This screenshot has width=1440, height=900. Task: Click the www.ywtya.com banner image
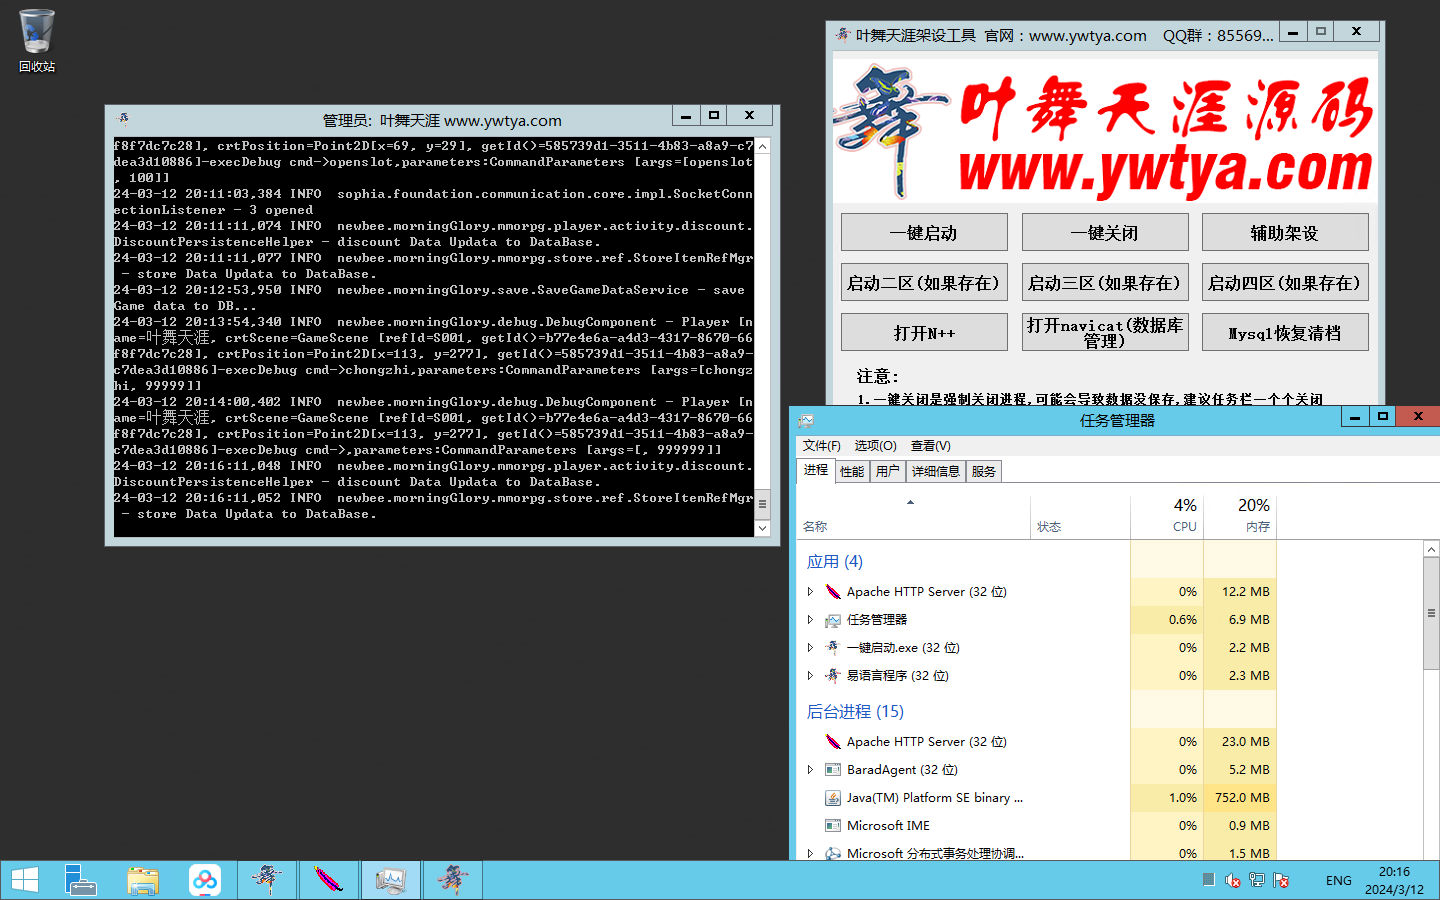[x=1105, y=132]
